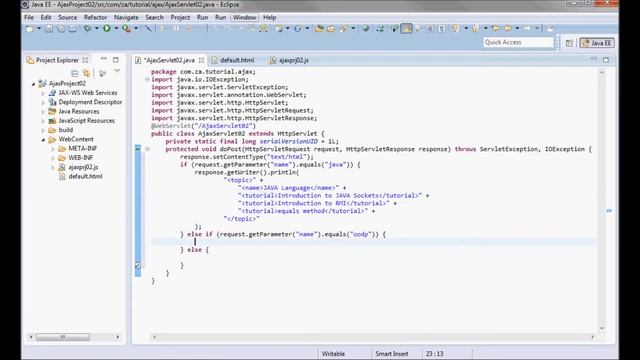Click the 23 : 13 cursor position status
Viewport: 640px width, 360px height.
(x=434, y=353)
